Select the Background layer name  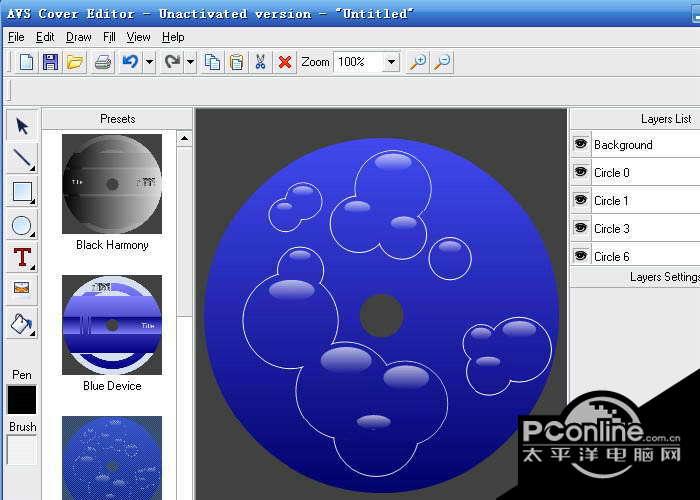point(623,145)
